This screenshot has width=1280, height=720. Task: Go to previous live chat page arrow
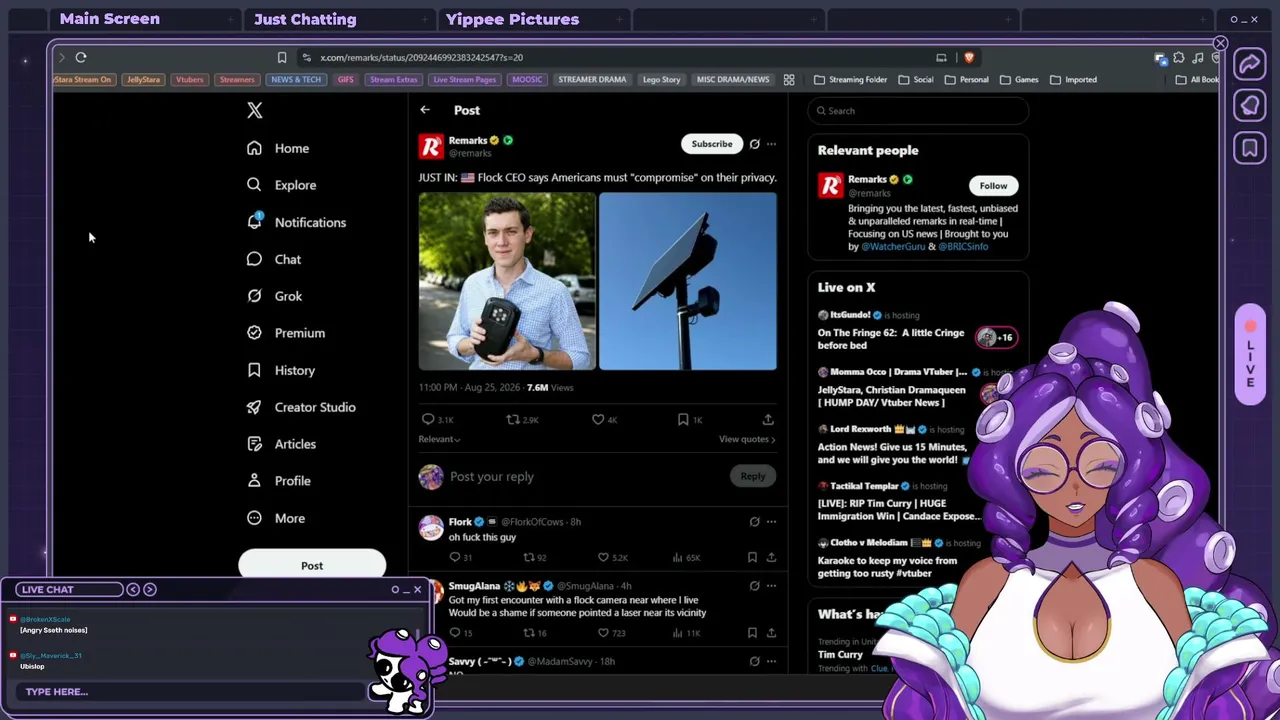[x=133, y=590]
